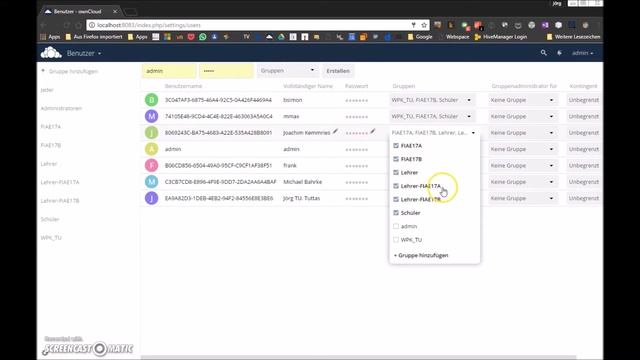Screen dimensions: 640x360
Task: Open the TV bookmark
Action: tap(246, 37)
